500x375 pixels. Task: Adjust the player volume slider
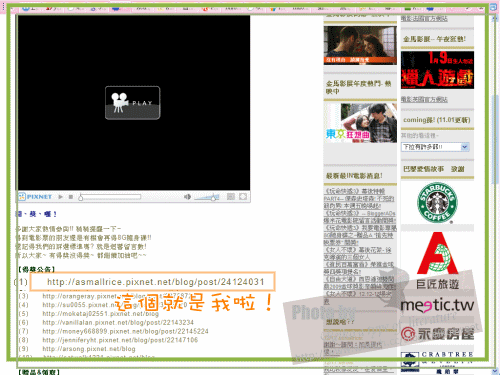click(207, 197)
